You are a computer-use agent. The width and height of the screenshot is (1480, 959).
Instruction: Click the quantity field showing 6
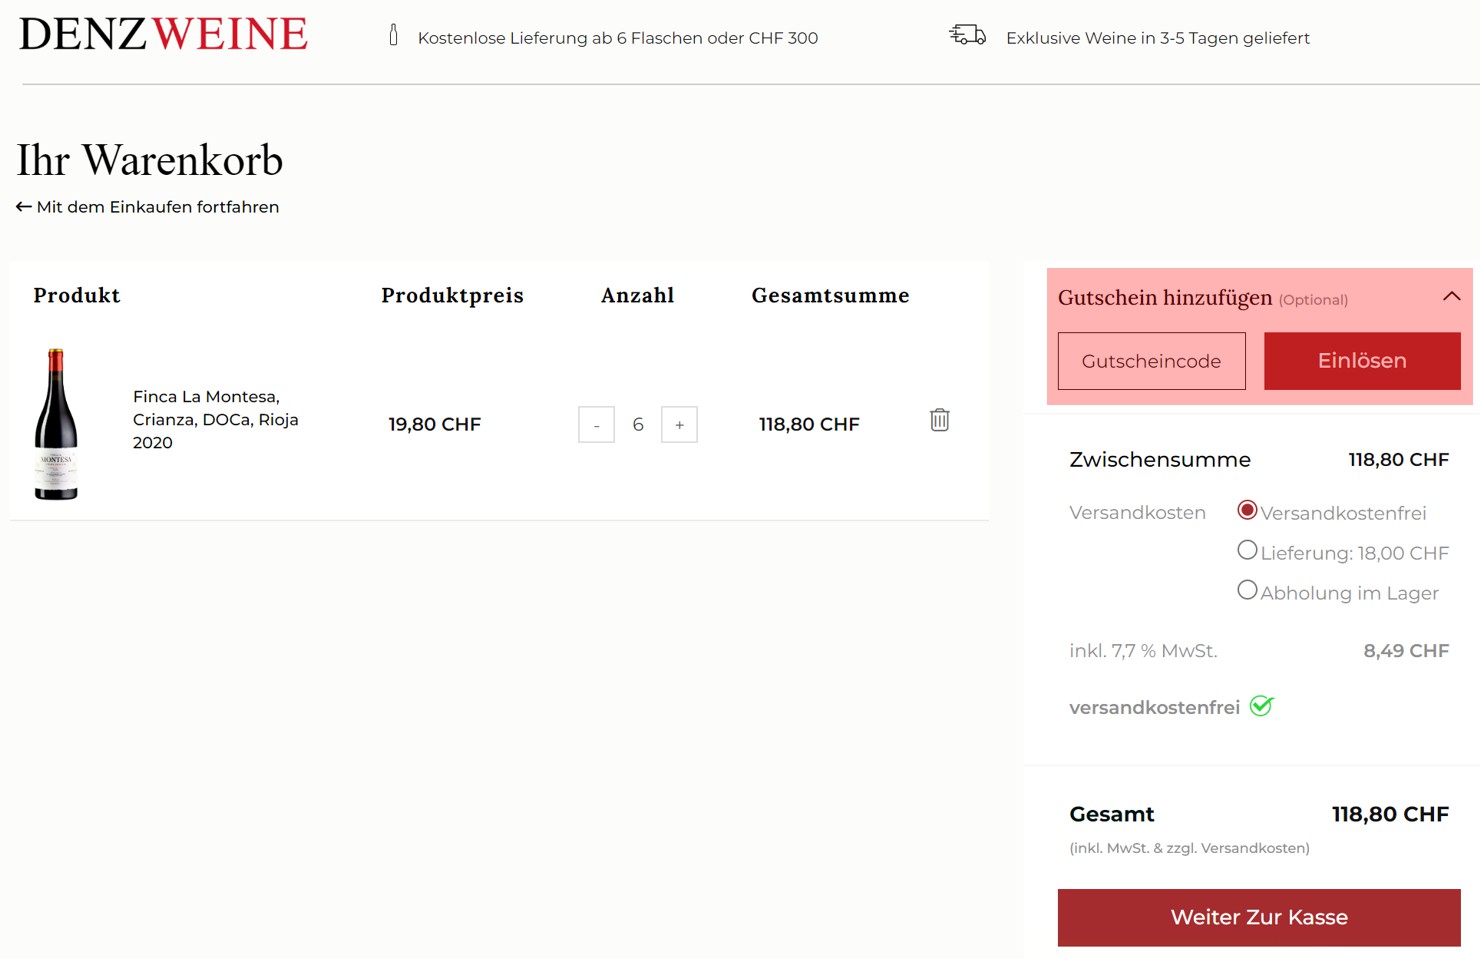[638, 425]
